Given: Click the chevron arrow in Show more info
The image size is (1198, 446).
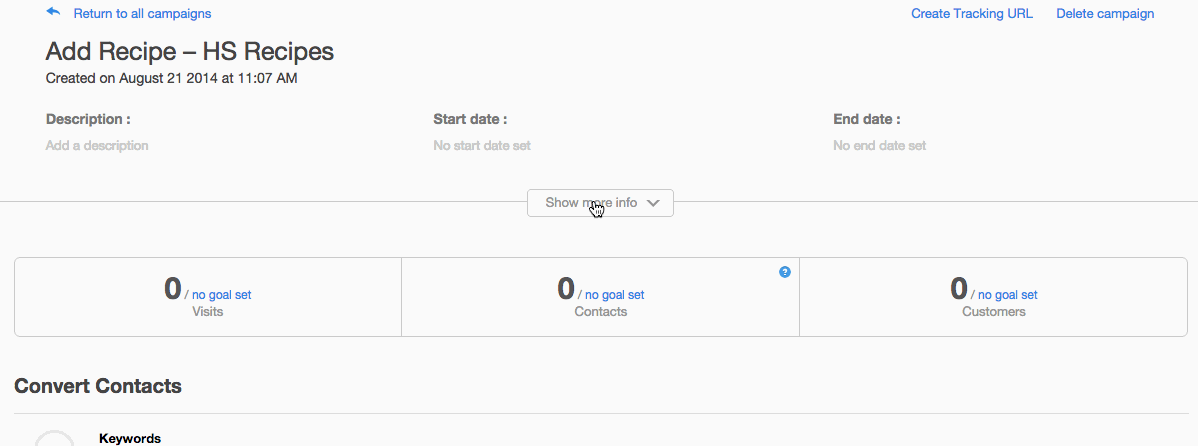Looking at the screenshot, I should (x=652, y=203).
